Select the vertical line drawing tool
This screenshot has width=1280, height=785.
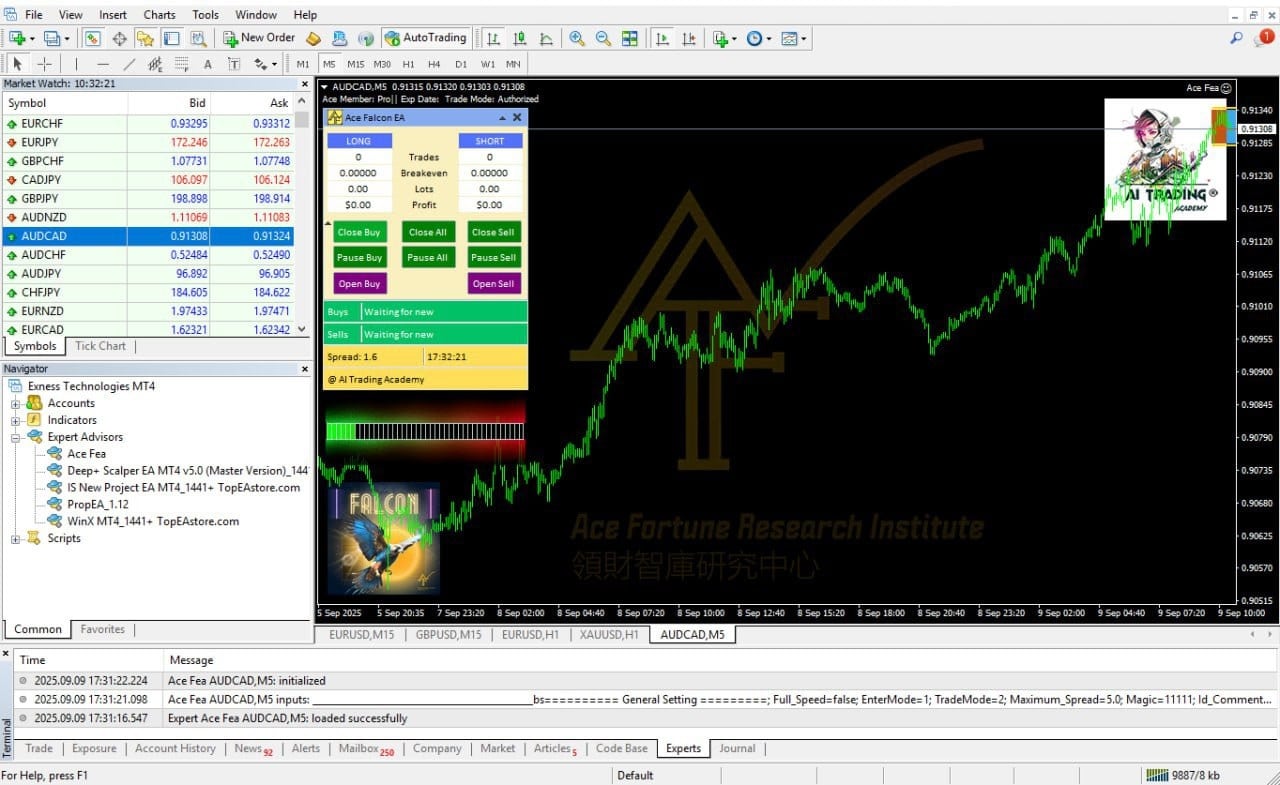point(75,64)
